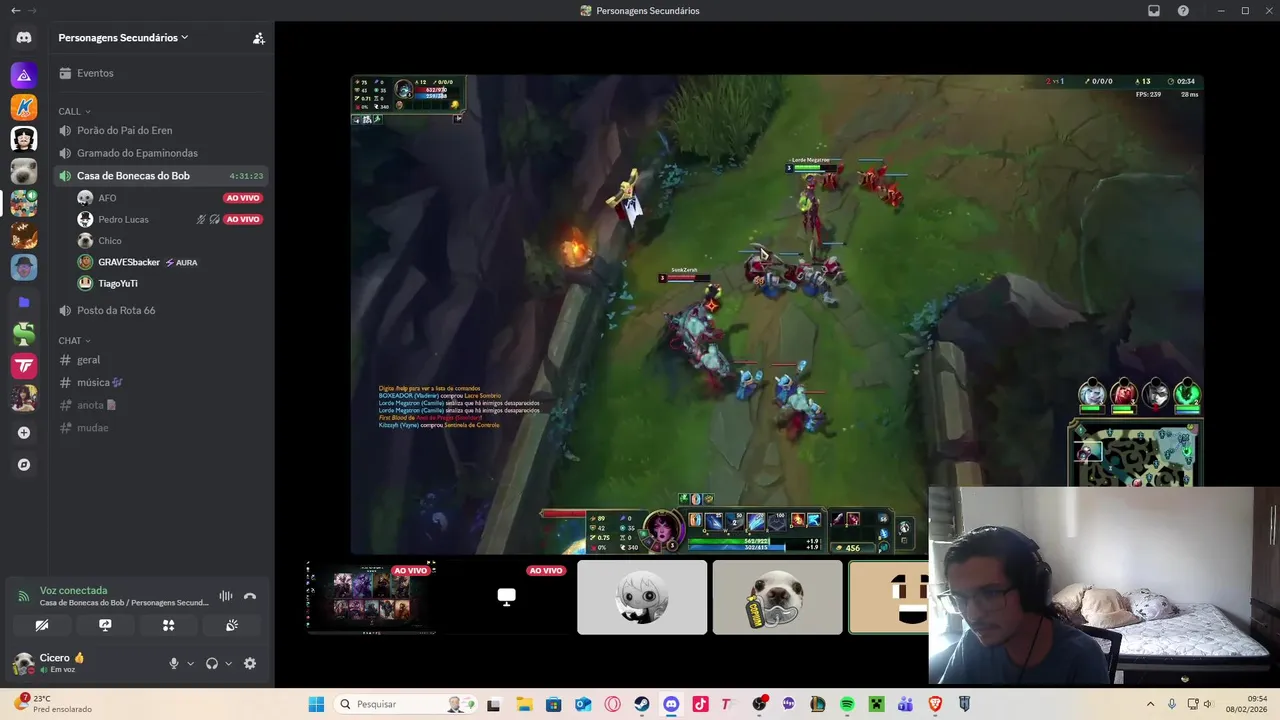Image resolution: width=1280 pixels, height=720 pixels.
Task: Open Discover servers compass icon
Action: click(24, 465)
